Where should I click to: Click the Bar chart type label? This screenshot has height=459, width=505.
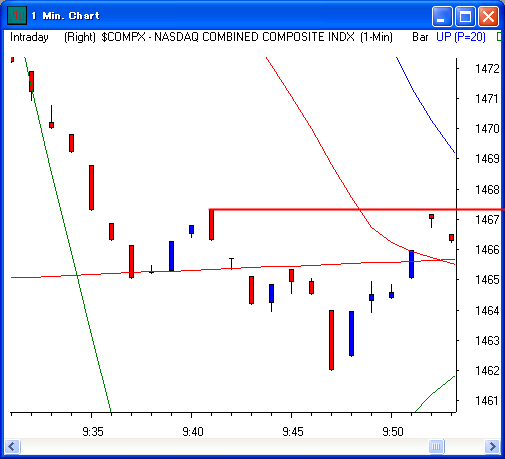(x=420, y=37)
